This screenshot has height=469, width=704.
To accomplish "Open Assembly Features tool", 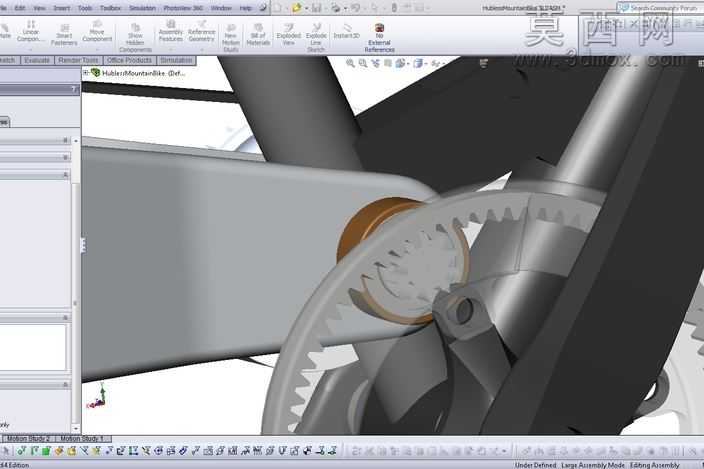I will click(x=171, y=31).
